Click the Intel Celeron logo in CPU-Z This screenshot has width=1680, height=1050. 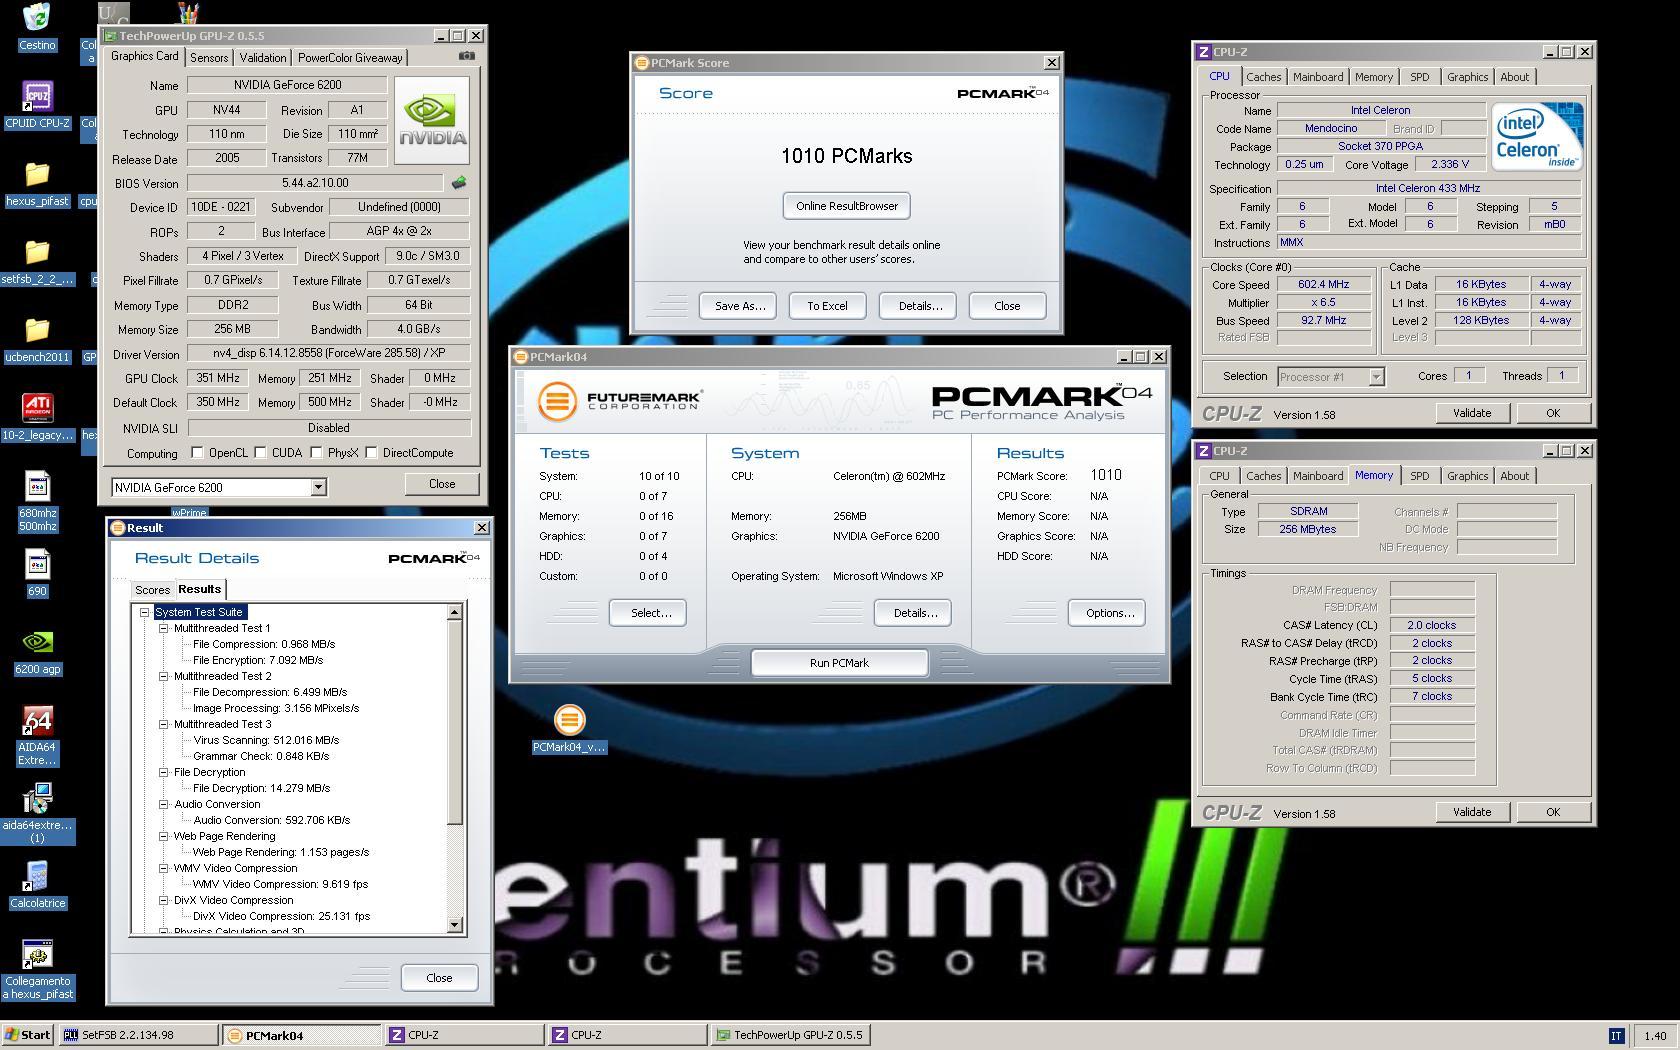[x=1536, y=136]
